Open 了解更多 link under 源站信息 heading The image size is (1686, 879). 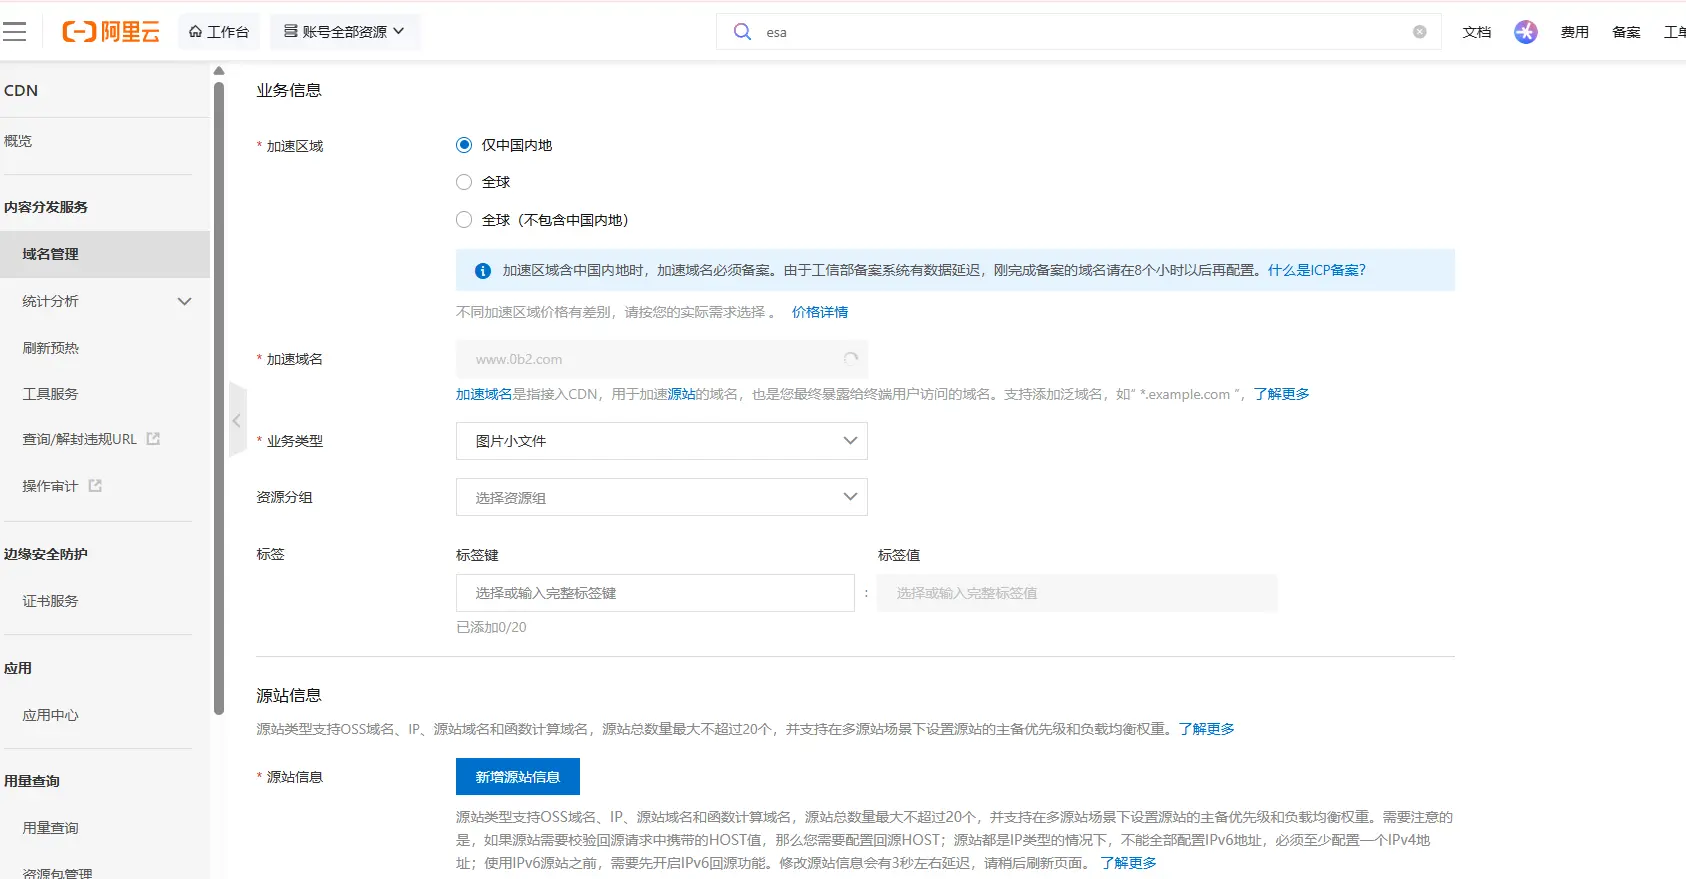1206,729
